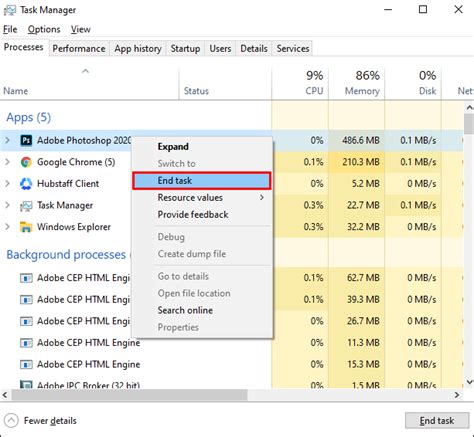Click the Task Manager row icon in Apps
474x437 pixels.
(26, 206)
